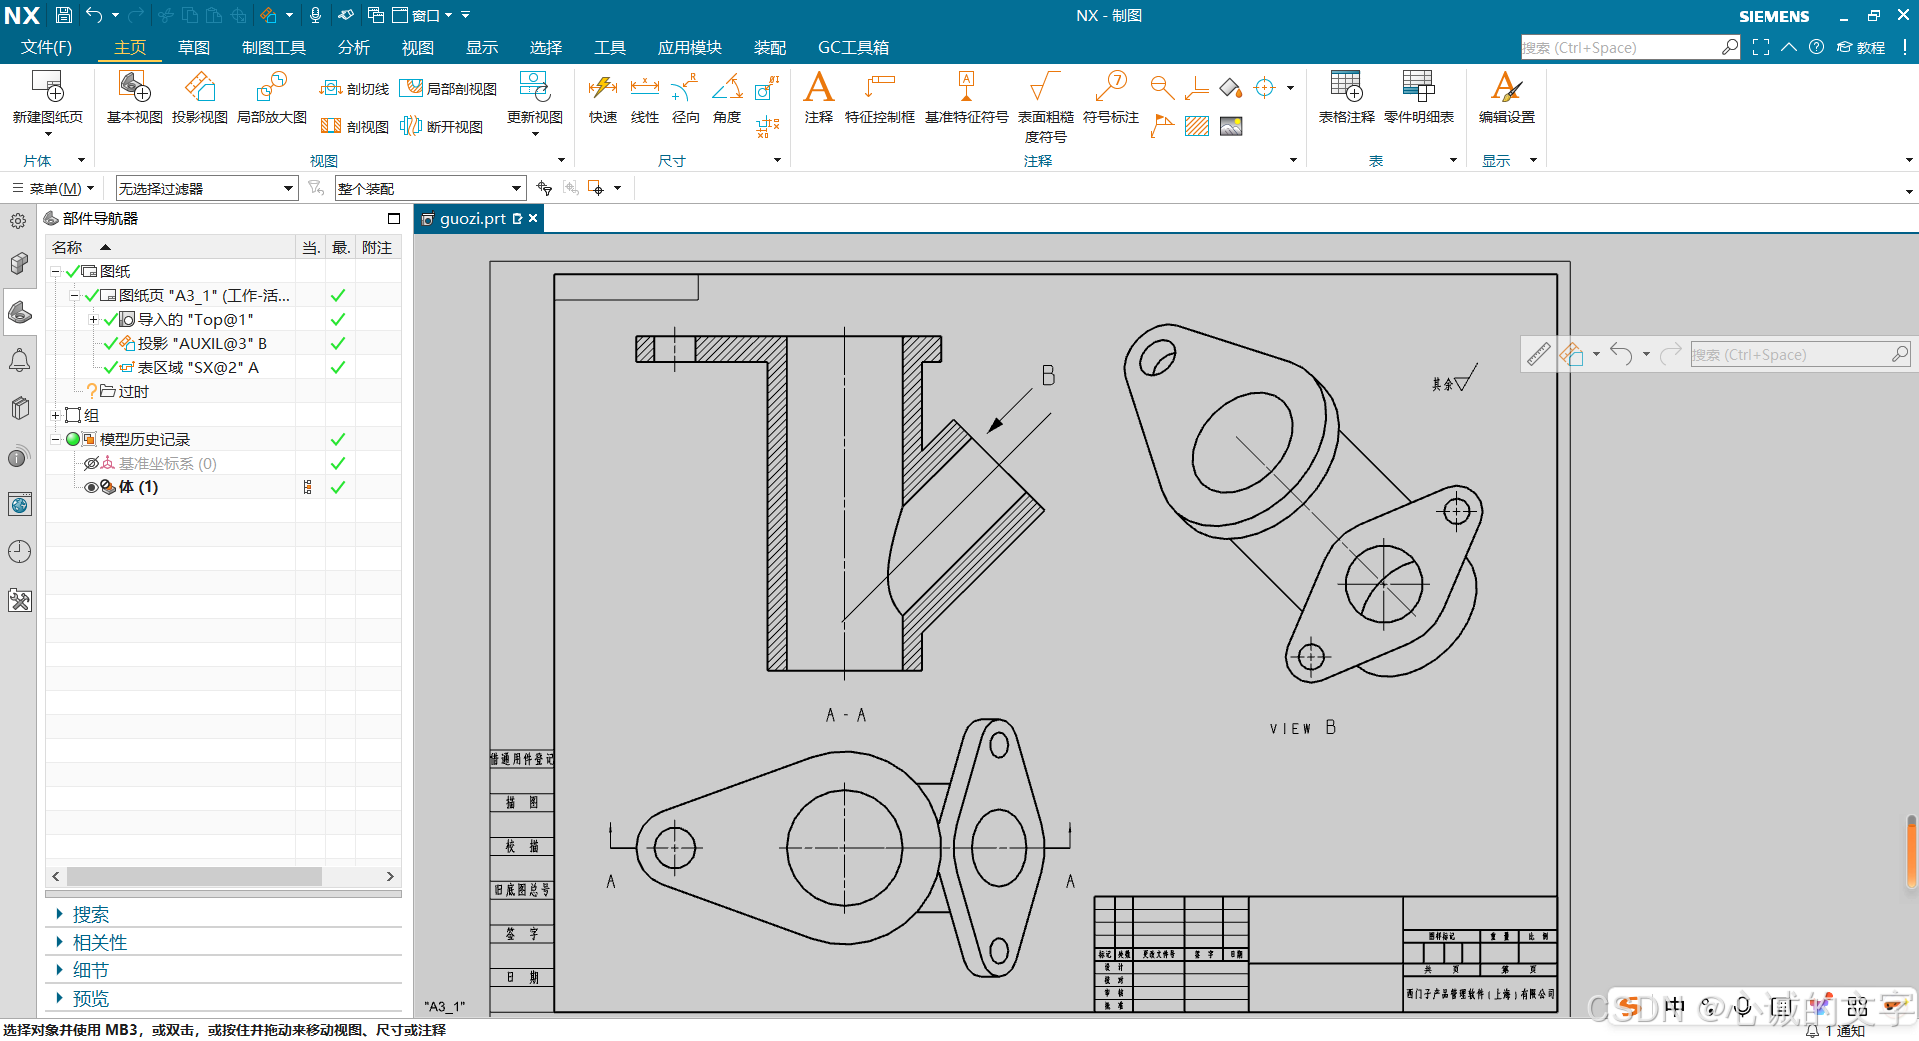Viewport: 1919px width, 1041px height.
Task: Click the 局部剖视图 break-out section tool
Action: pyautogui.click(x=448, y=89)
